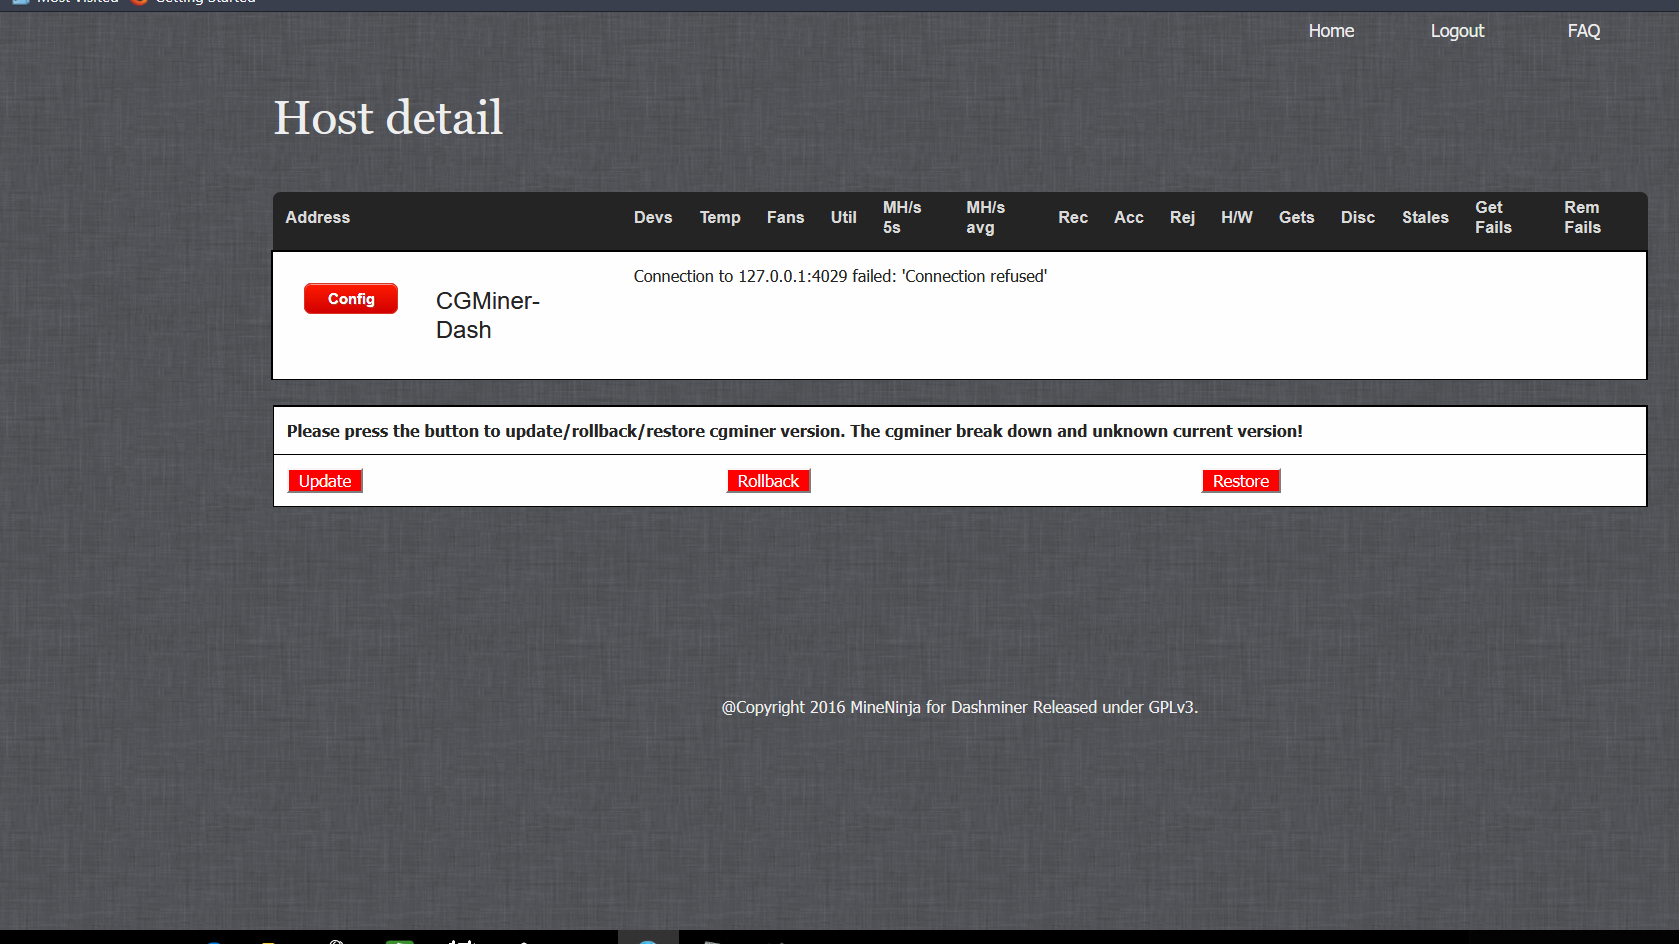
Task: Select the CGMiner-Dash host name
Action: (x=488, y=315)
